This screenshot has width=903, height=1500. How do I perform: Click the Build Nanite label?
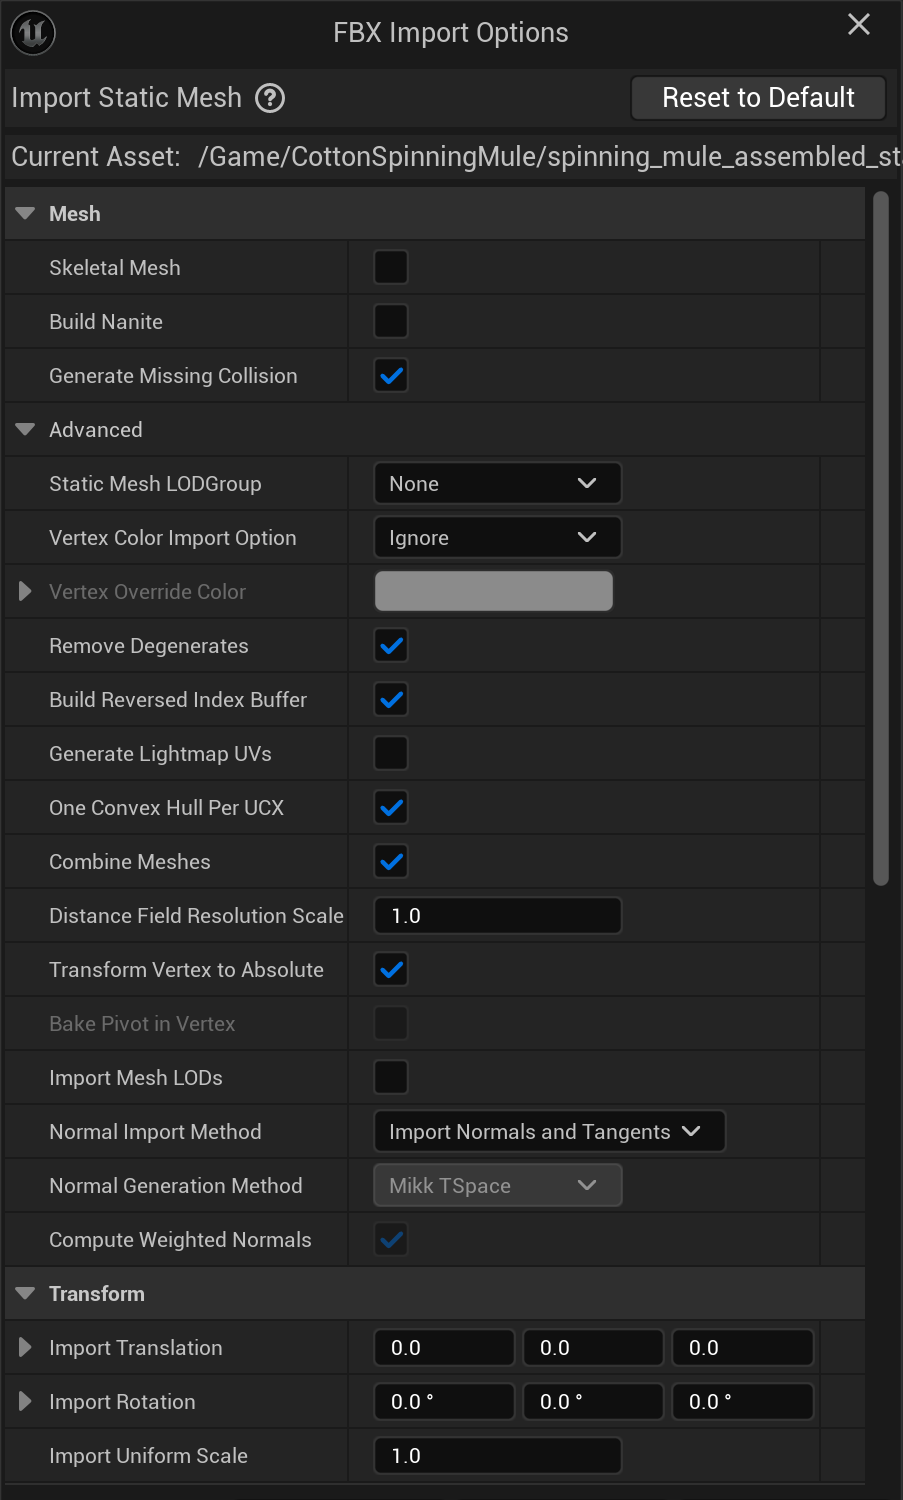106,322
